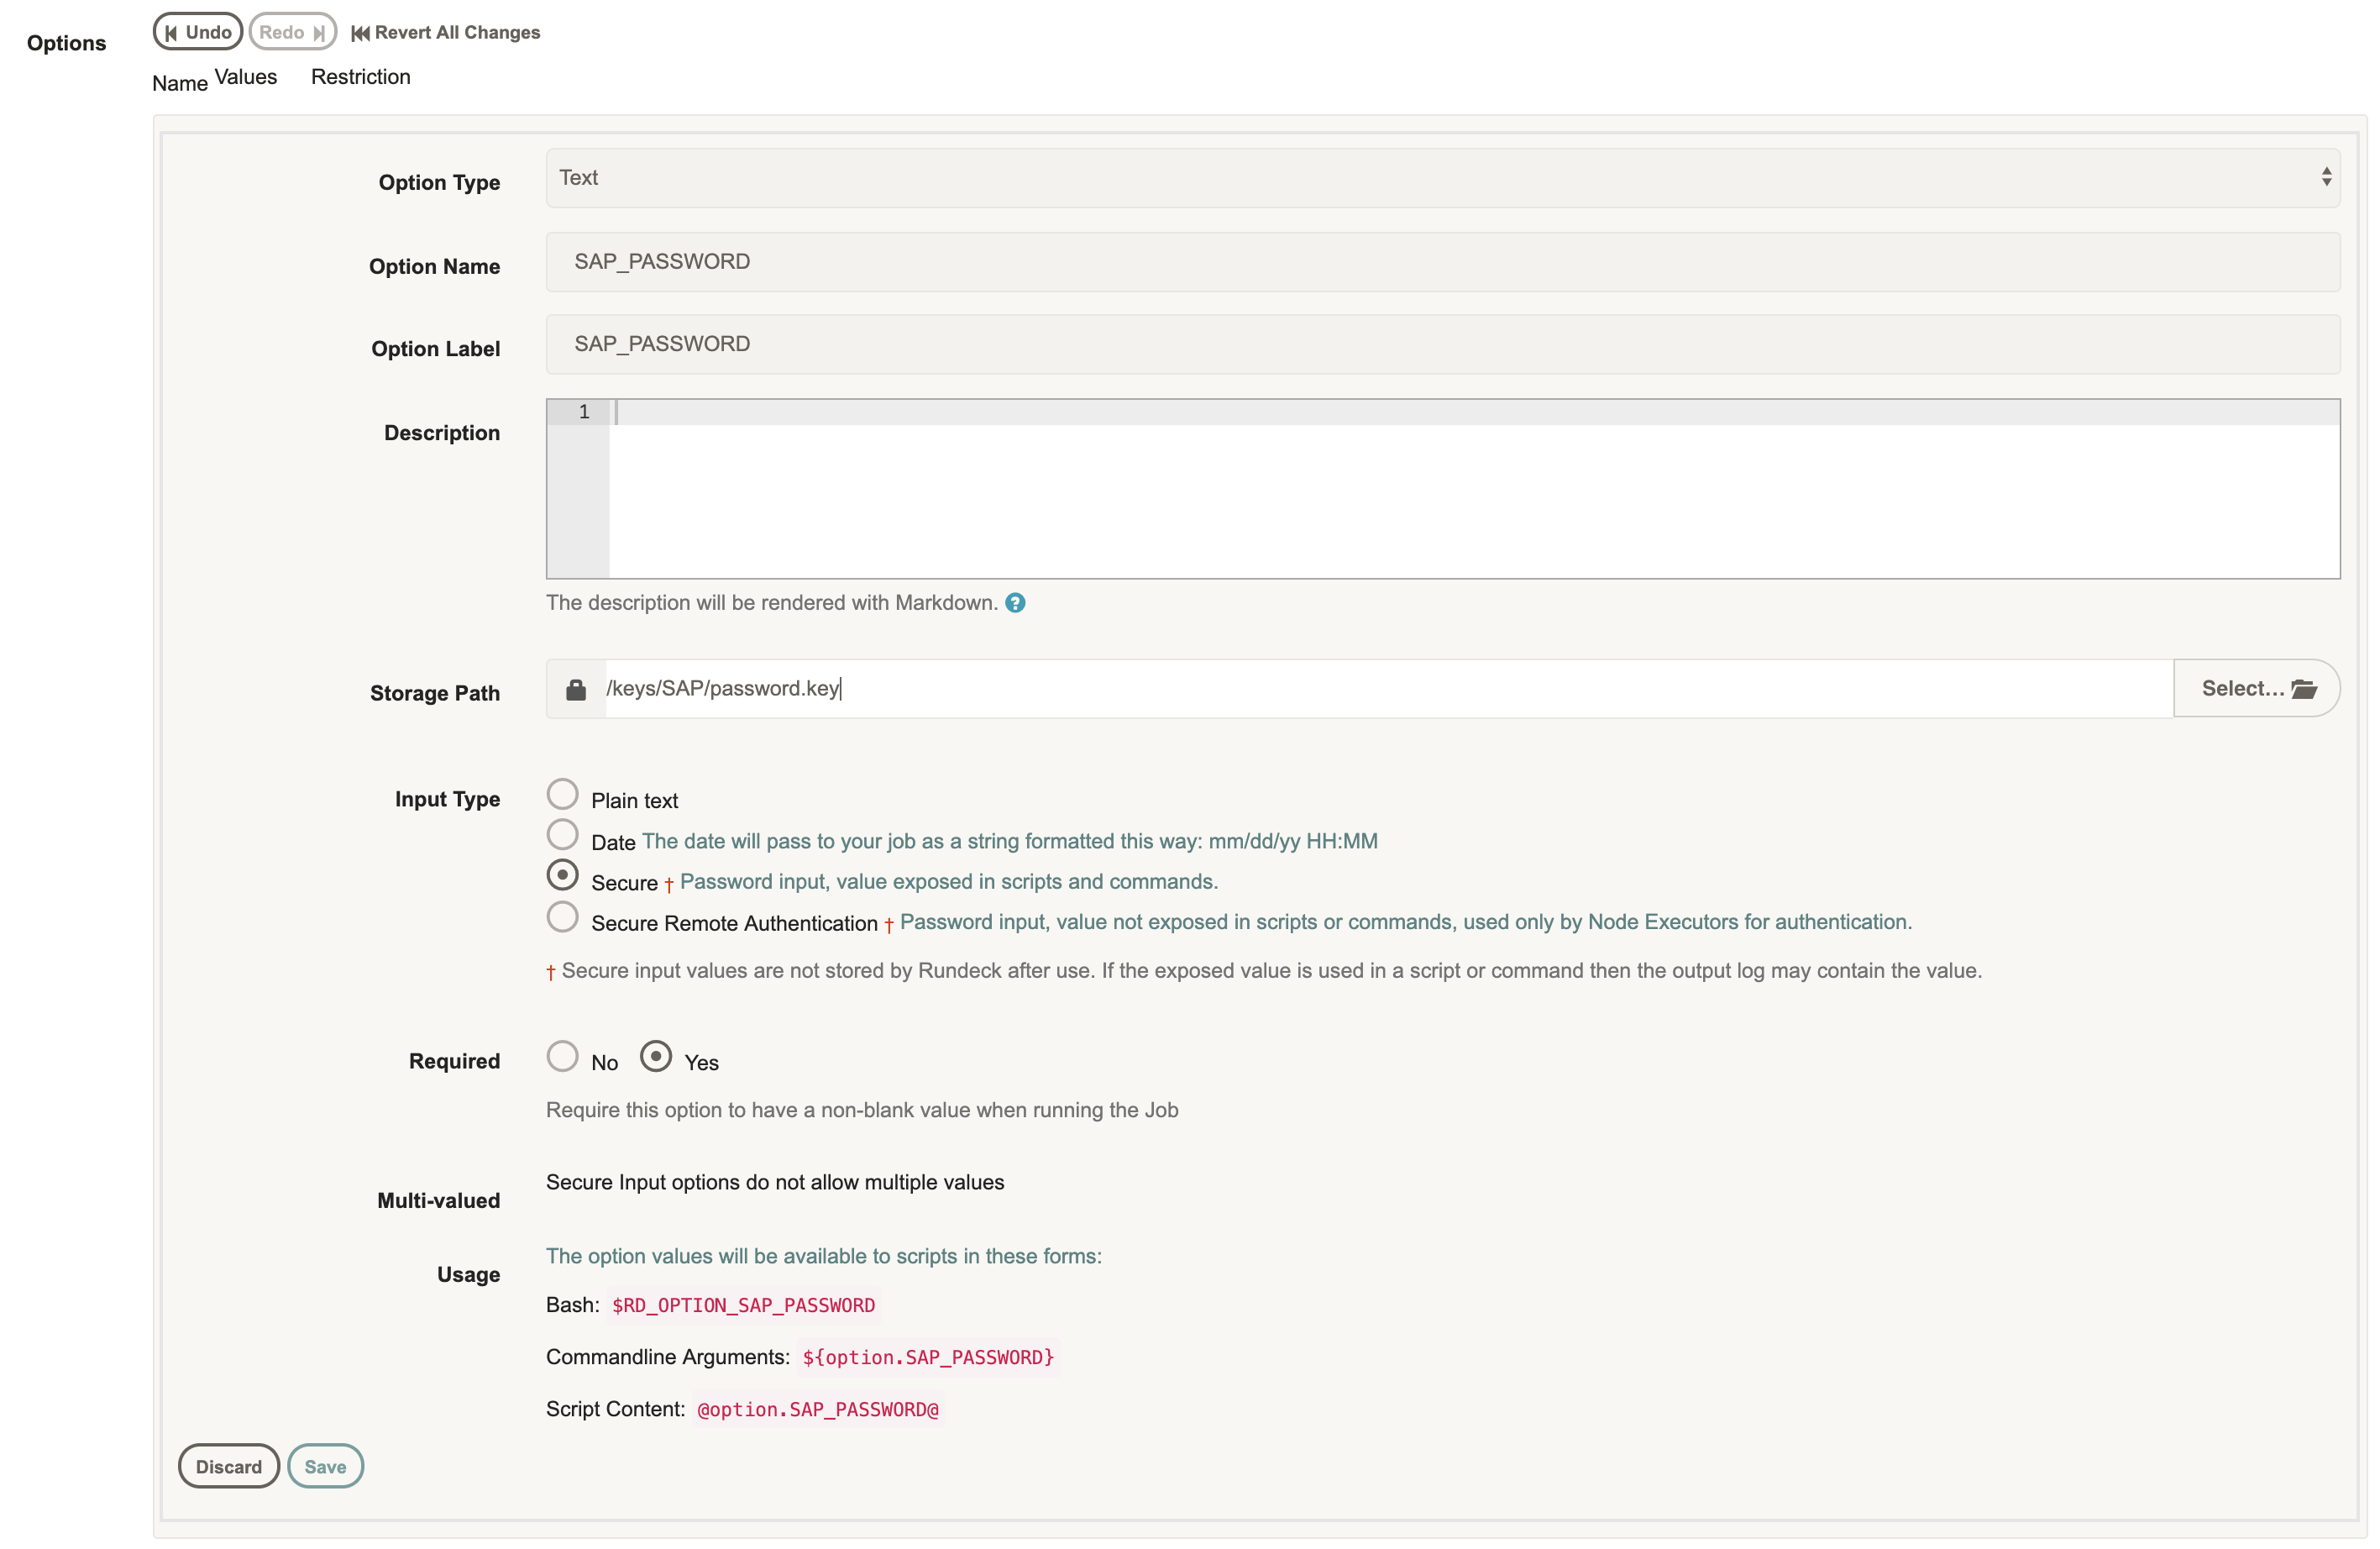Click the Markdown help question mark icon
This screenshot has width=2380, height=1549.
tap(1015, 603)
